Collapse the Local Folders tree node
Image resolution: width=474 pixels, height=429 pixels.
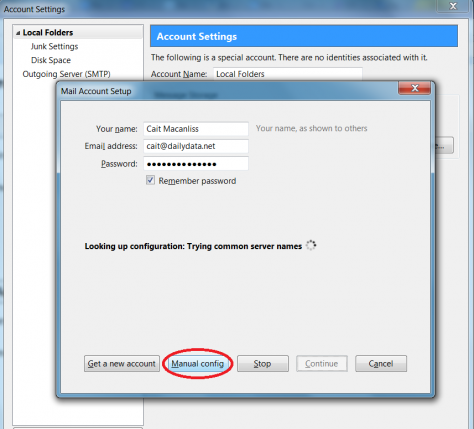(18, 33)
